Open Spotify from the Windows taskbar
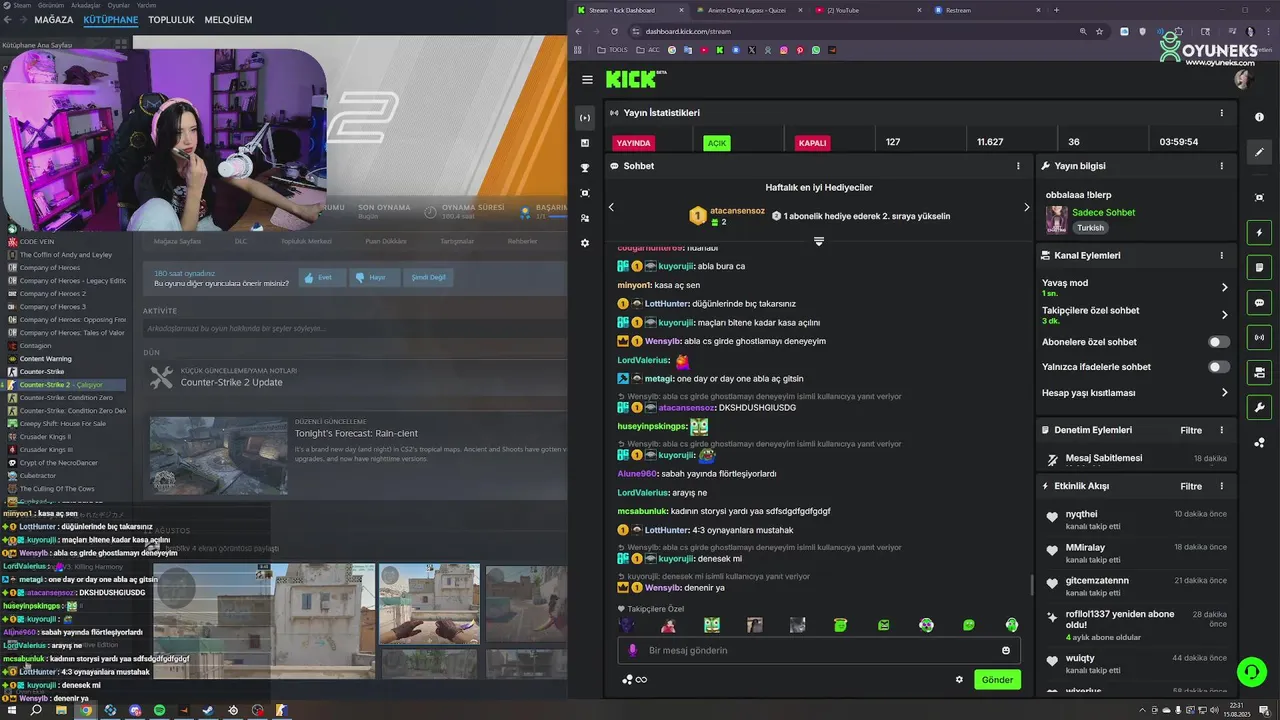Viewport: 1280px width, 720px height. click(159, 710)
